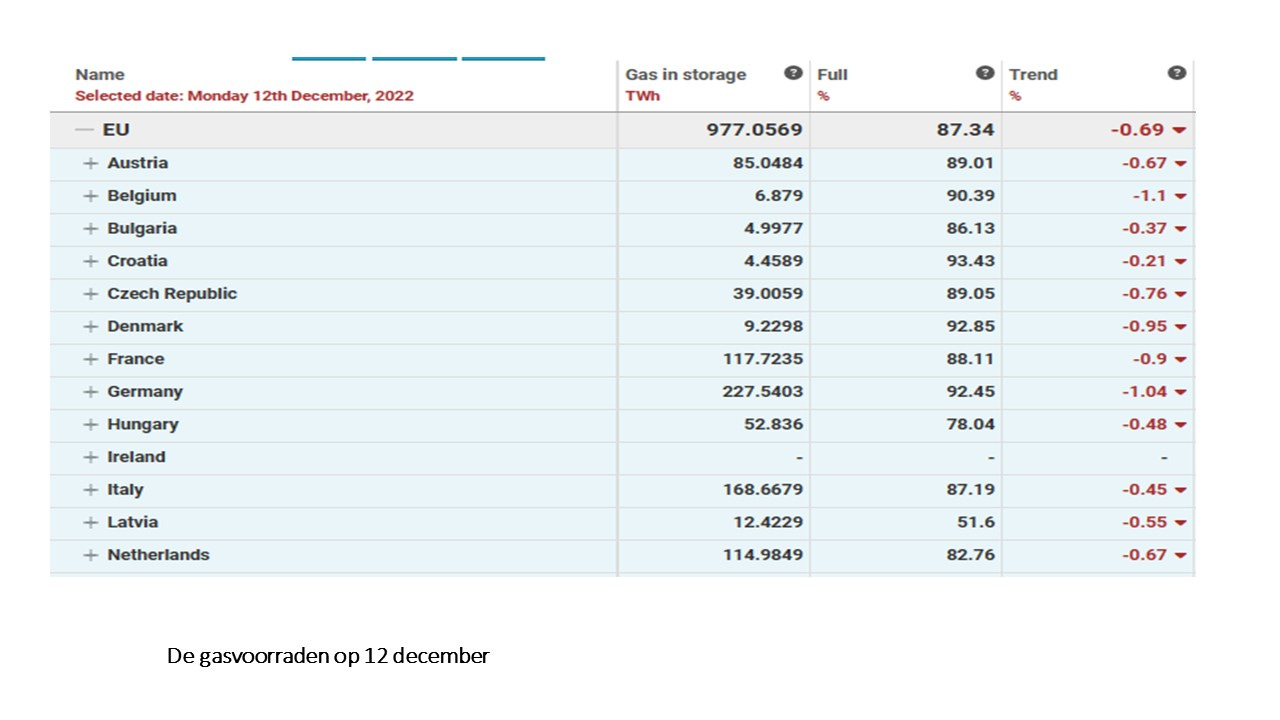Expand the Netherlands row
The height and width of the screenshot is (720, 1280).
[91, 555]
